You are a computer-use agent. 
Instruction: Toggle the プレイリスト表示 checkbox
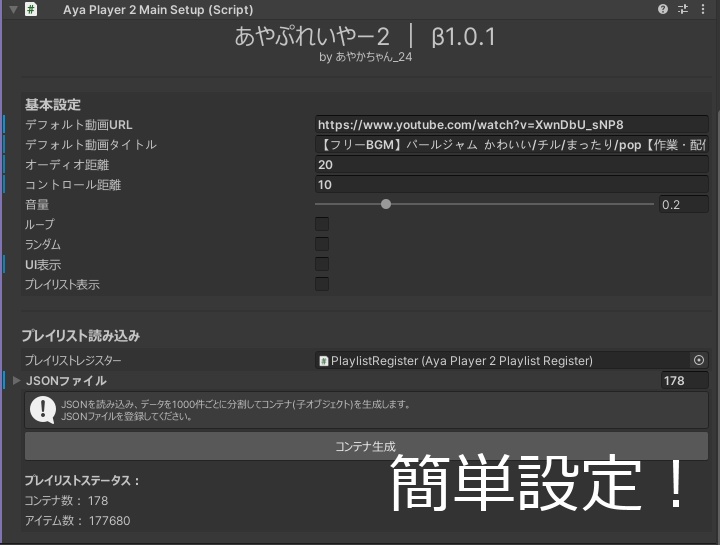(x=322, y=284)
